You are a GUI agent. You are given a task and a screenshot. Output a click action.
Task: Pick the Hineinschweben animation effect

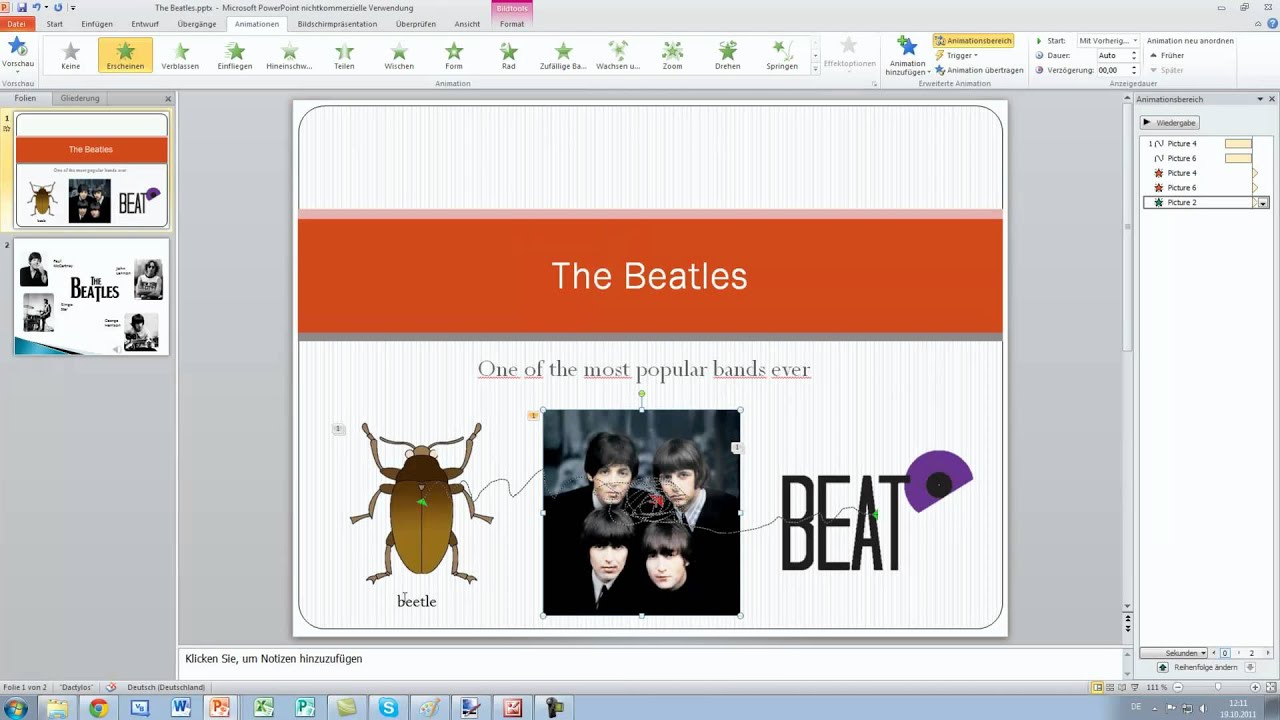[289, 56]
